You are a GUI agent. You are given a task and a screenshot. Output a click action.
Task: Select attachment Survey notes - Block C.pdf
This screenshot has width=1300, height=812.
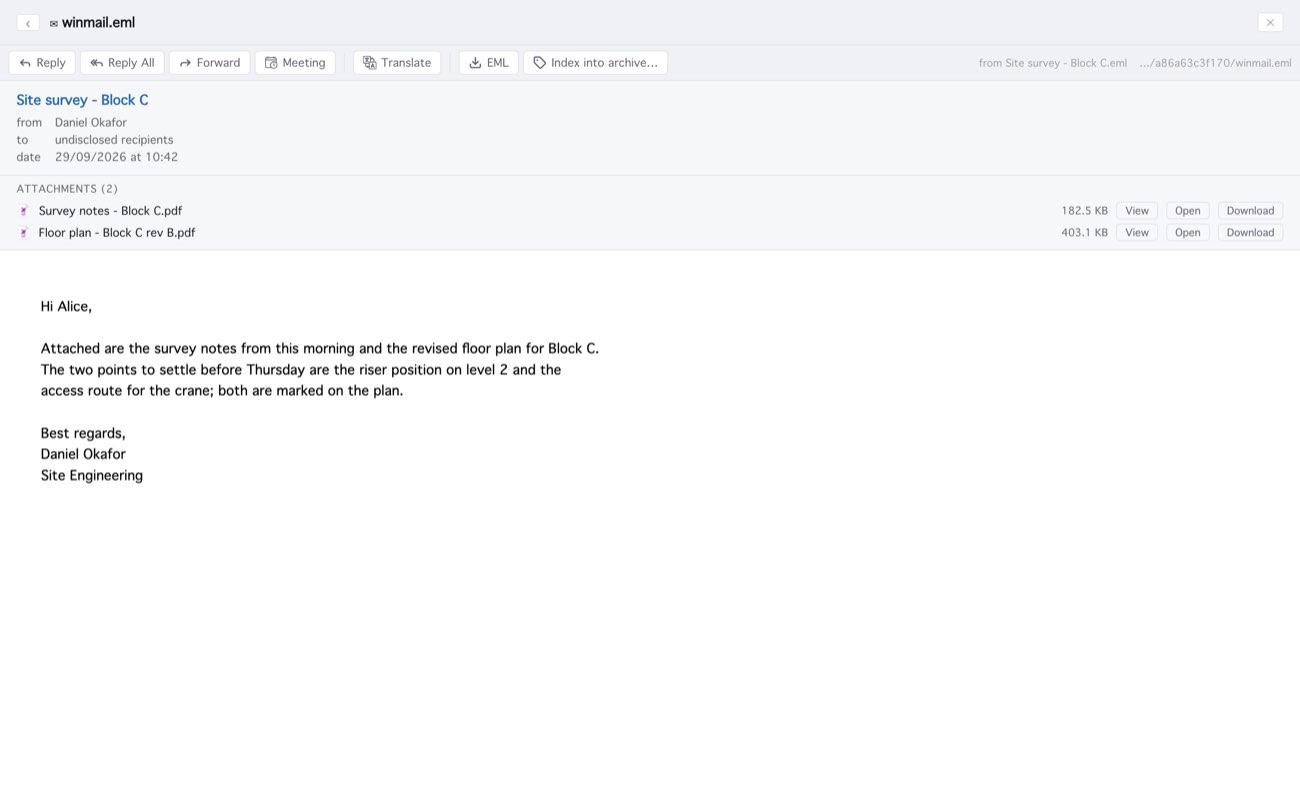(x=110, y=211)
